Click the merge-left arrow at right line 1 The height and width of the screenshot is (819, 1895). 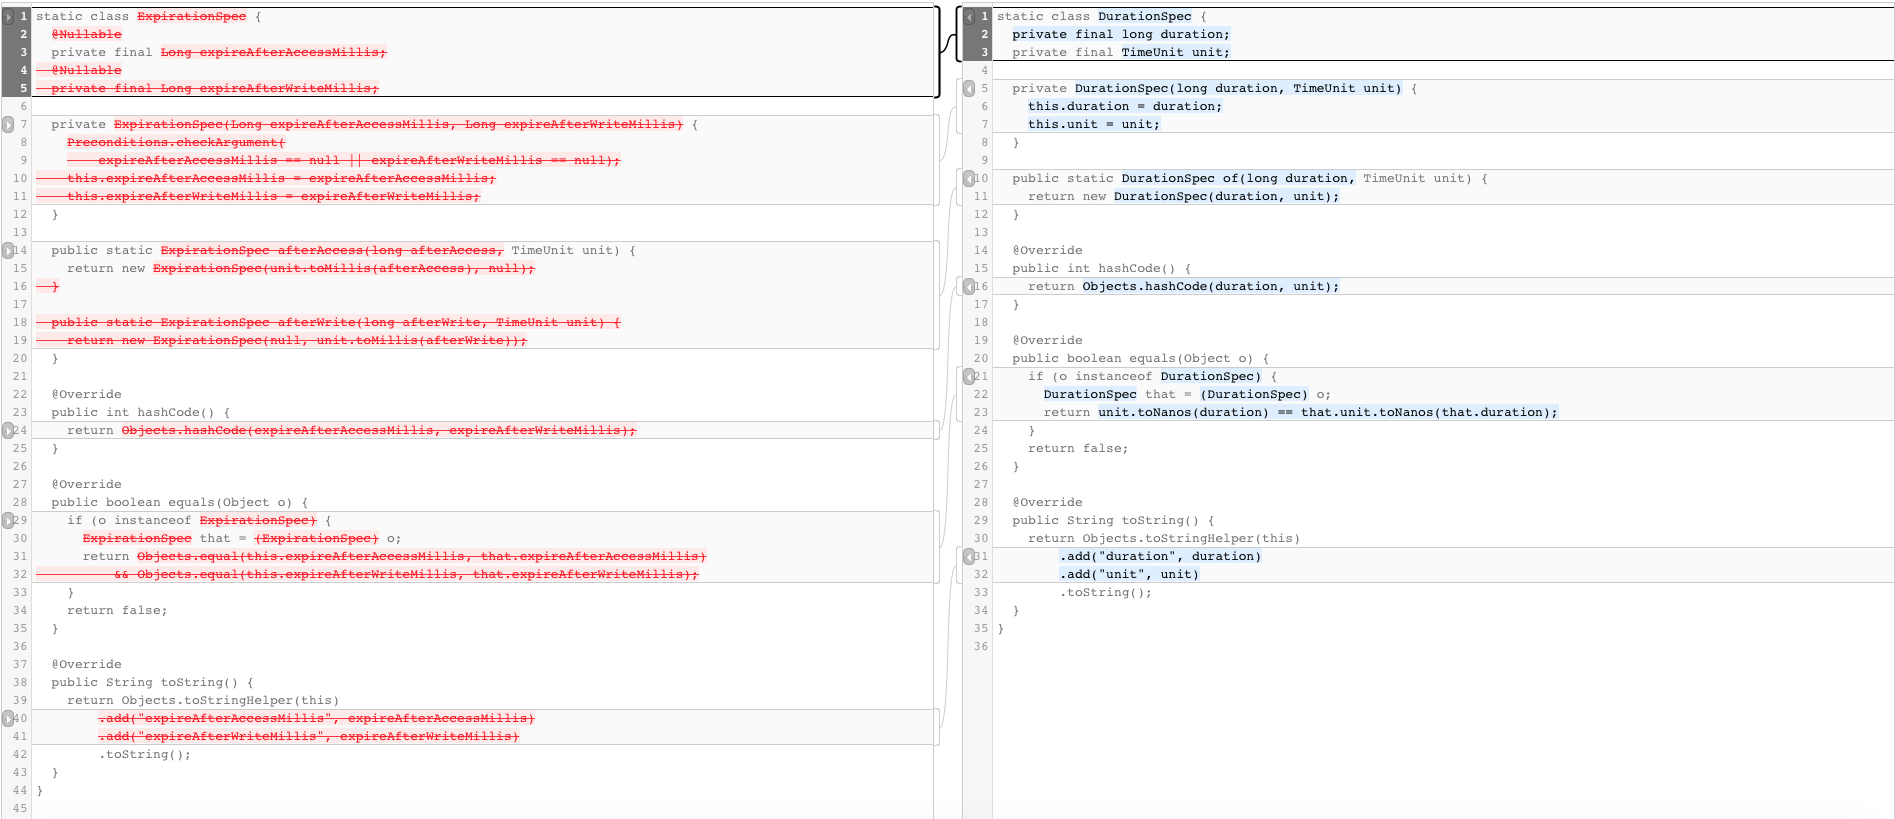click(x=969, y=17)
